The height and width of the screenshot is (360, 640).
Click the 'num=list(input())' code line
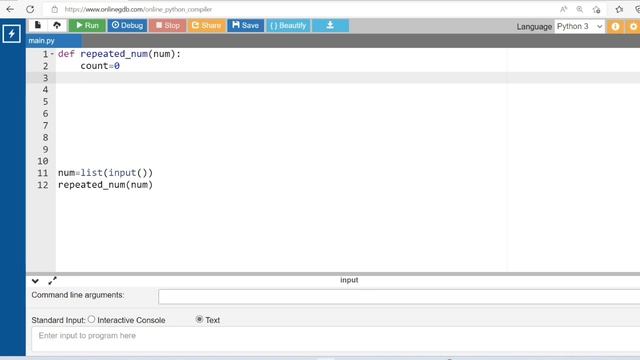[x=105, y=173]
